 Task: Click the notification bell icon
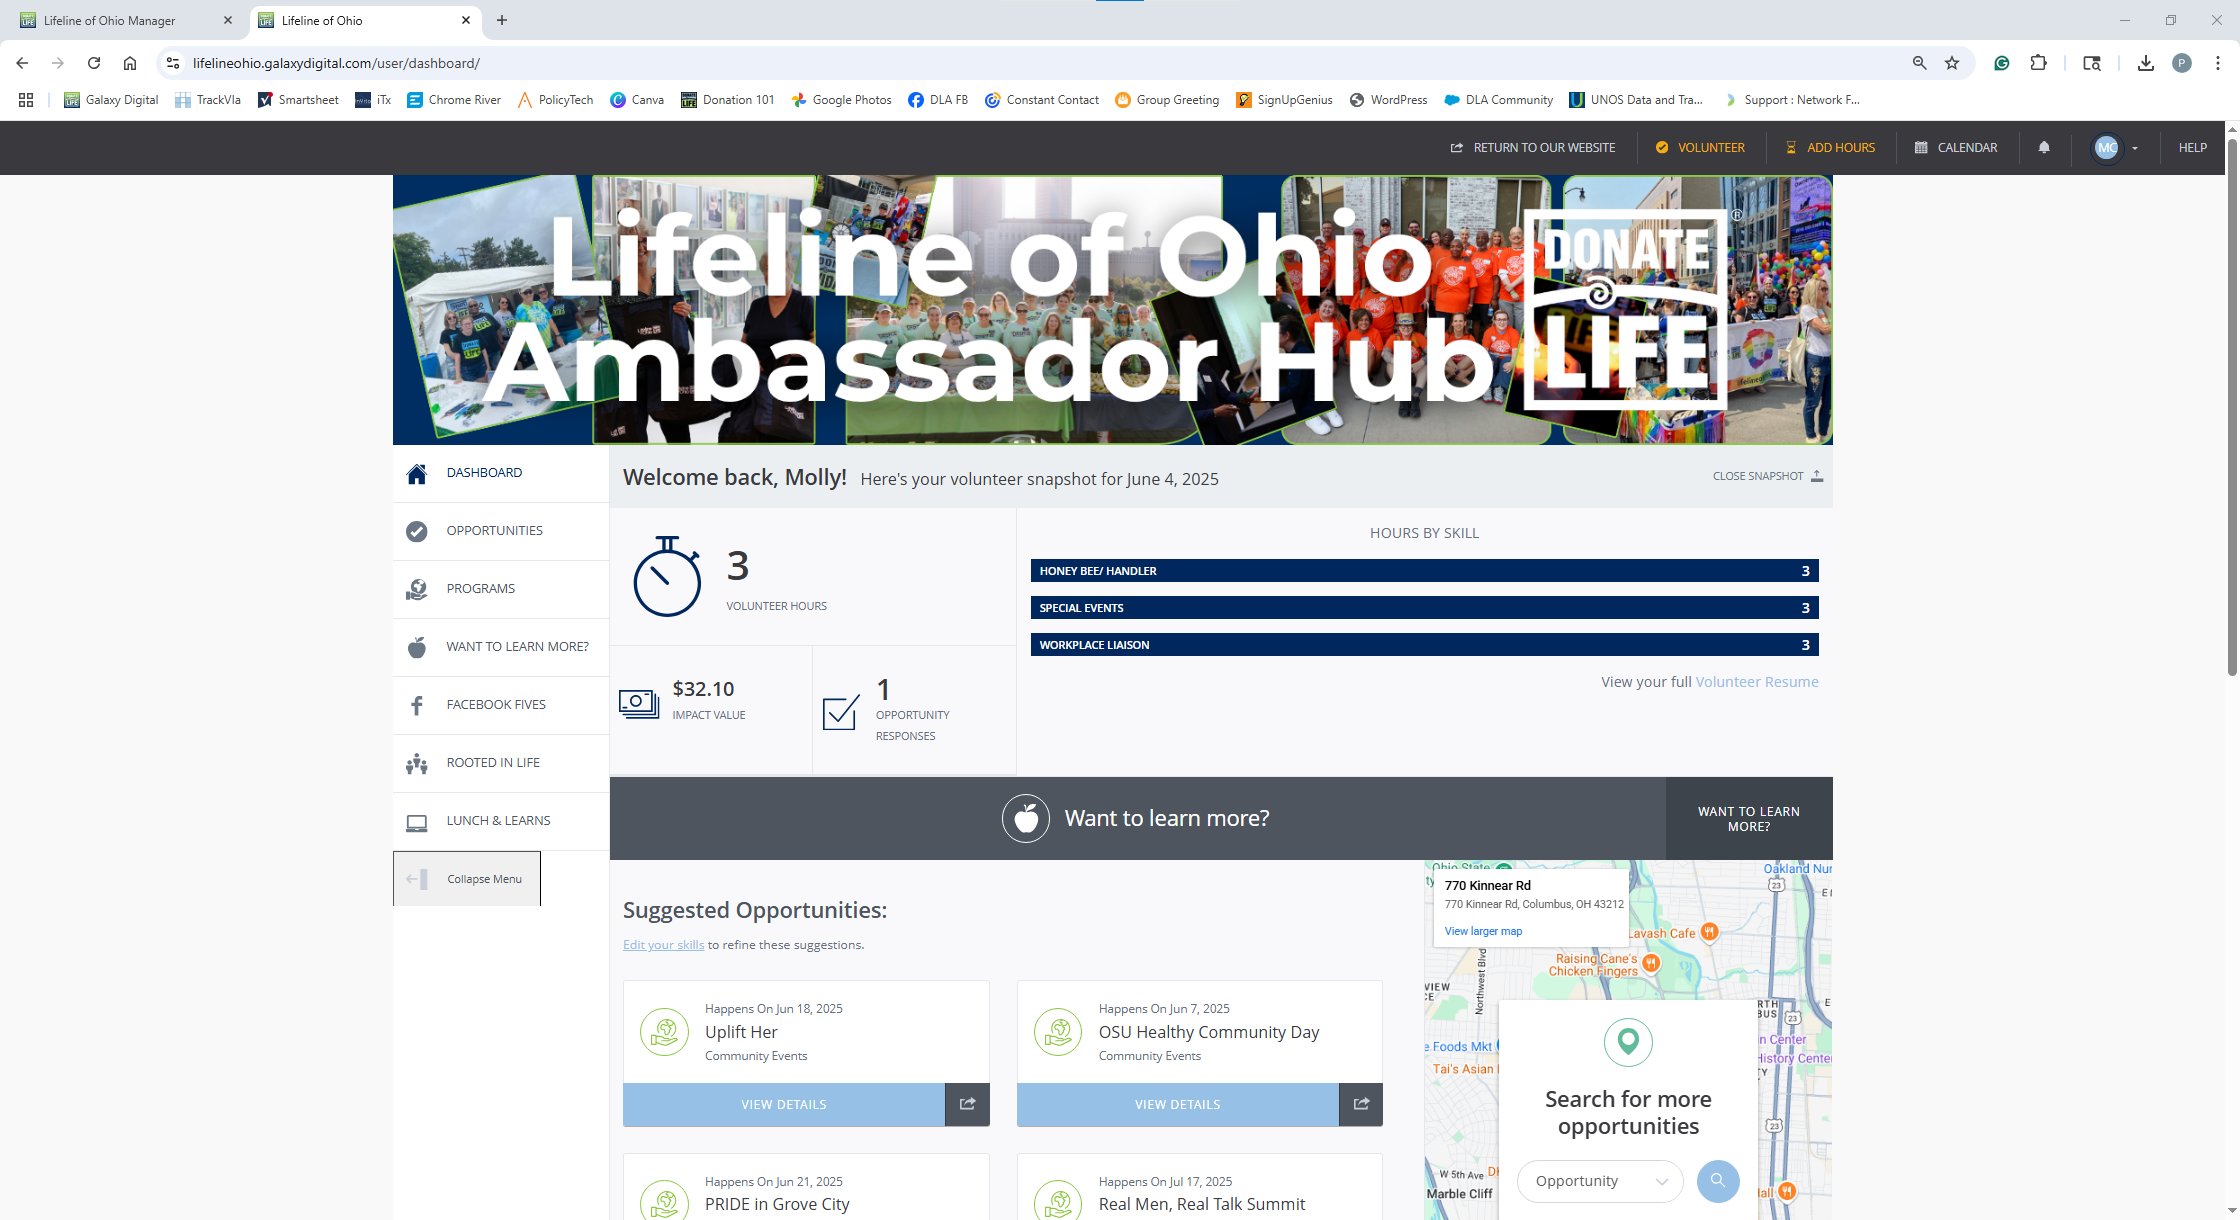click(2044, 148)
